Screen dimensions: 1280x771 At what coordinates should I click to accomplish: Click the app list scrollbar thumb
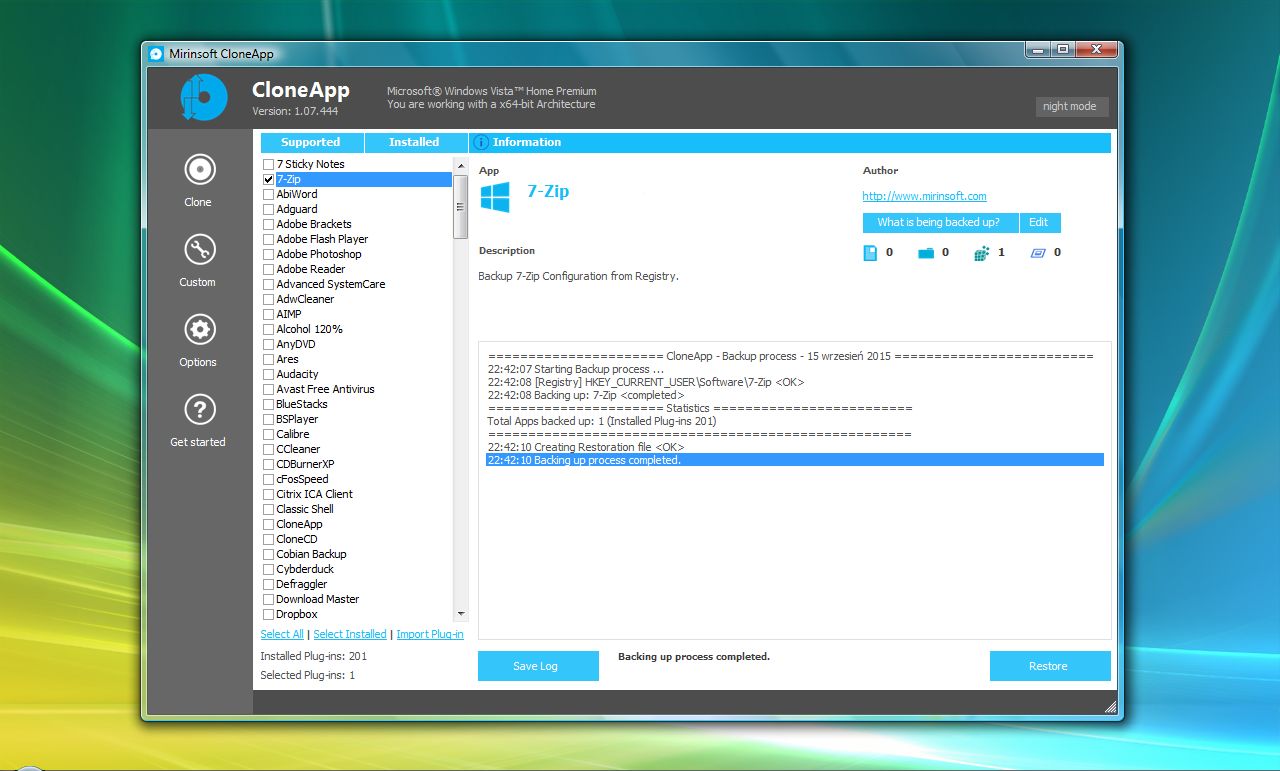[461, 207]
